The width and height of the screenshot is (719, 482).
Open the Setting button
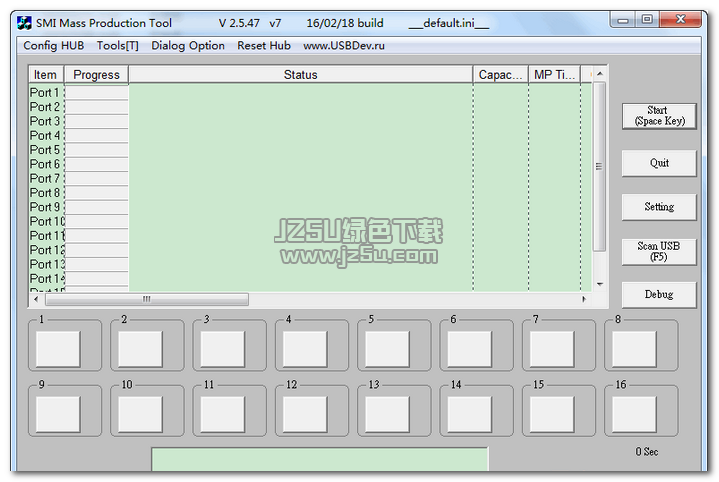click(659, 207)
